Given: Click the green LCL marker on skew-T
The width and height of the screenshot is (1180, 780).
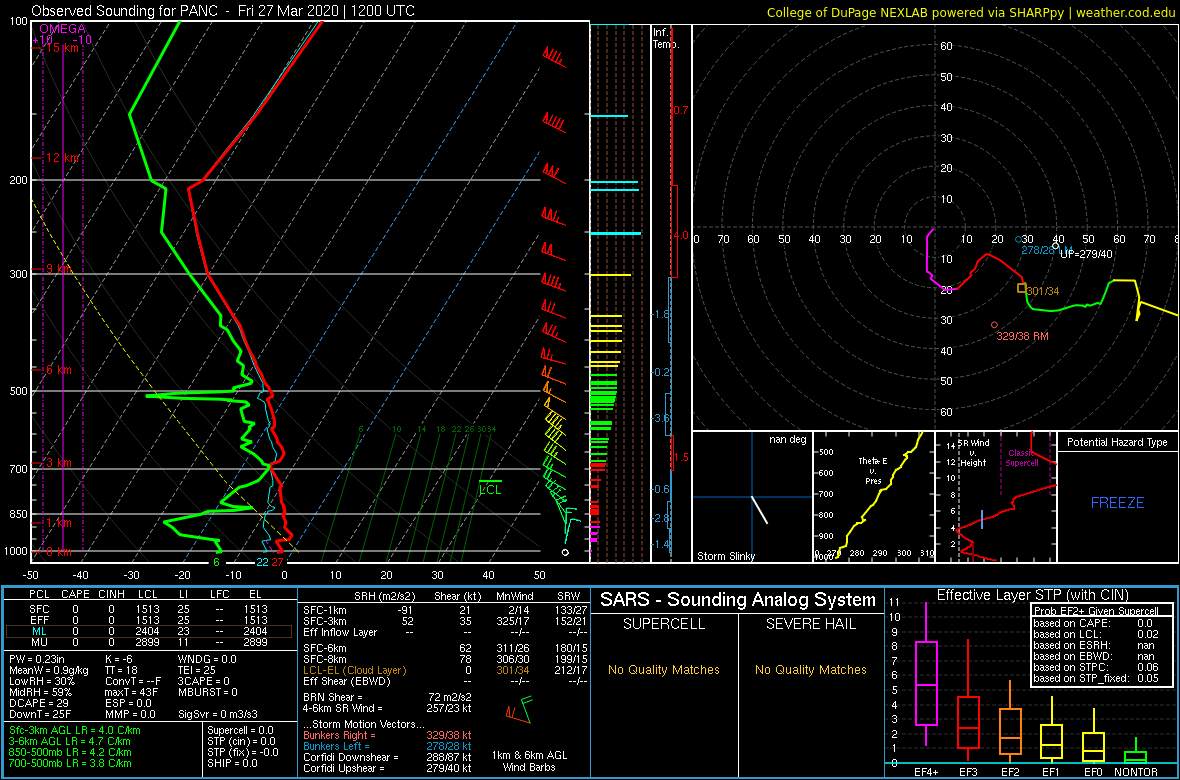Looking at the screenshot, I should [x=491, y=487].
